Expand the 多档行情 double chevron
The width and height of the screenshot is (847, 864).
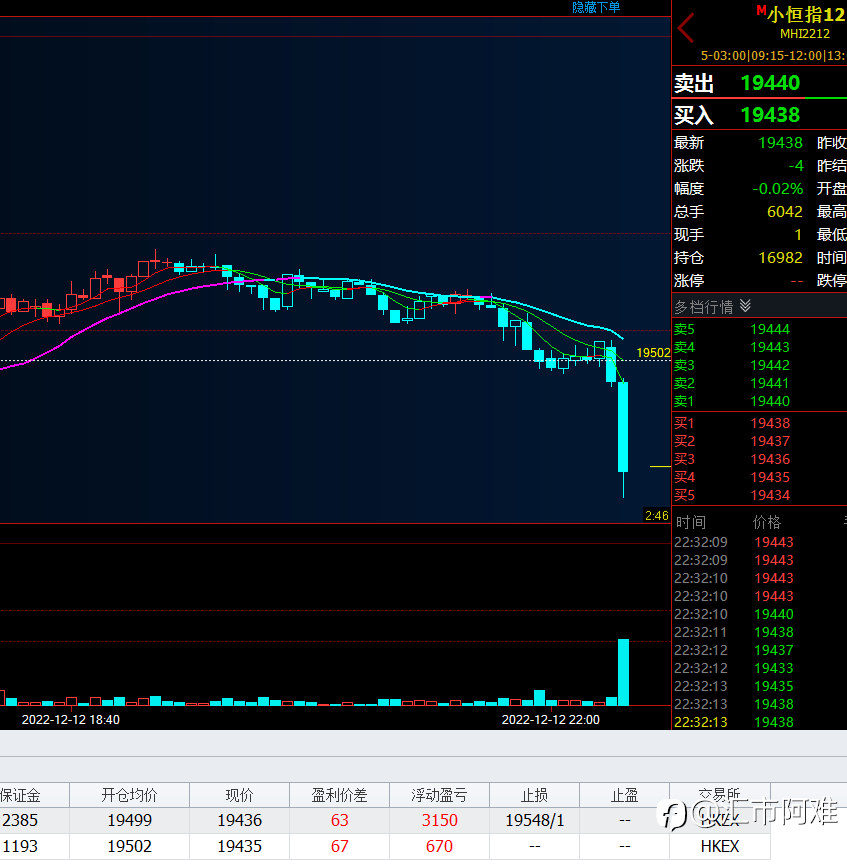(x=745, y=306)
